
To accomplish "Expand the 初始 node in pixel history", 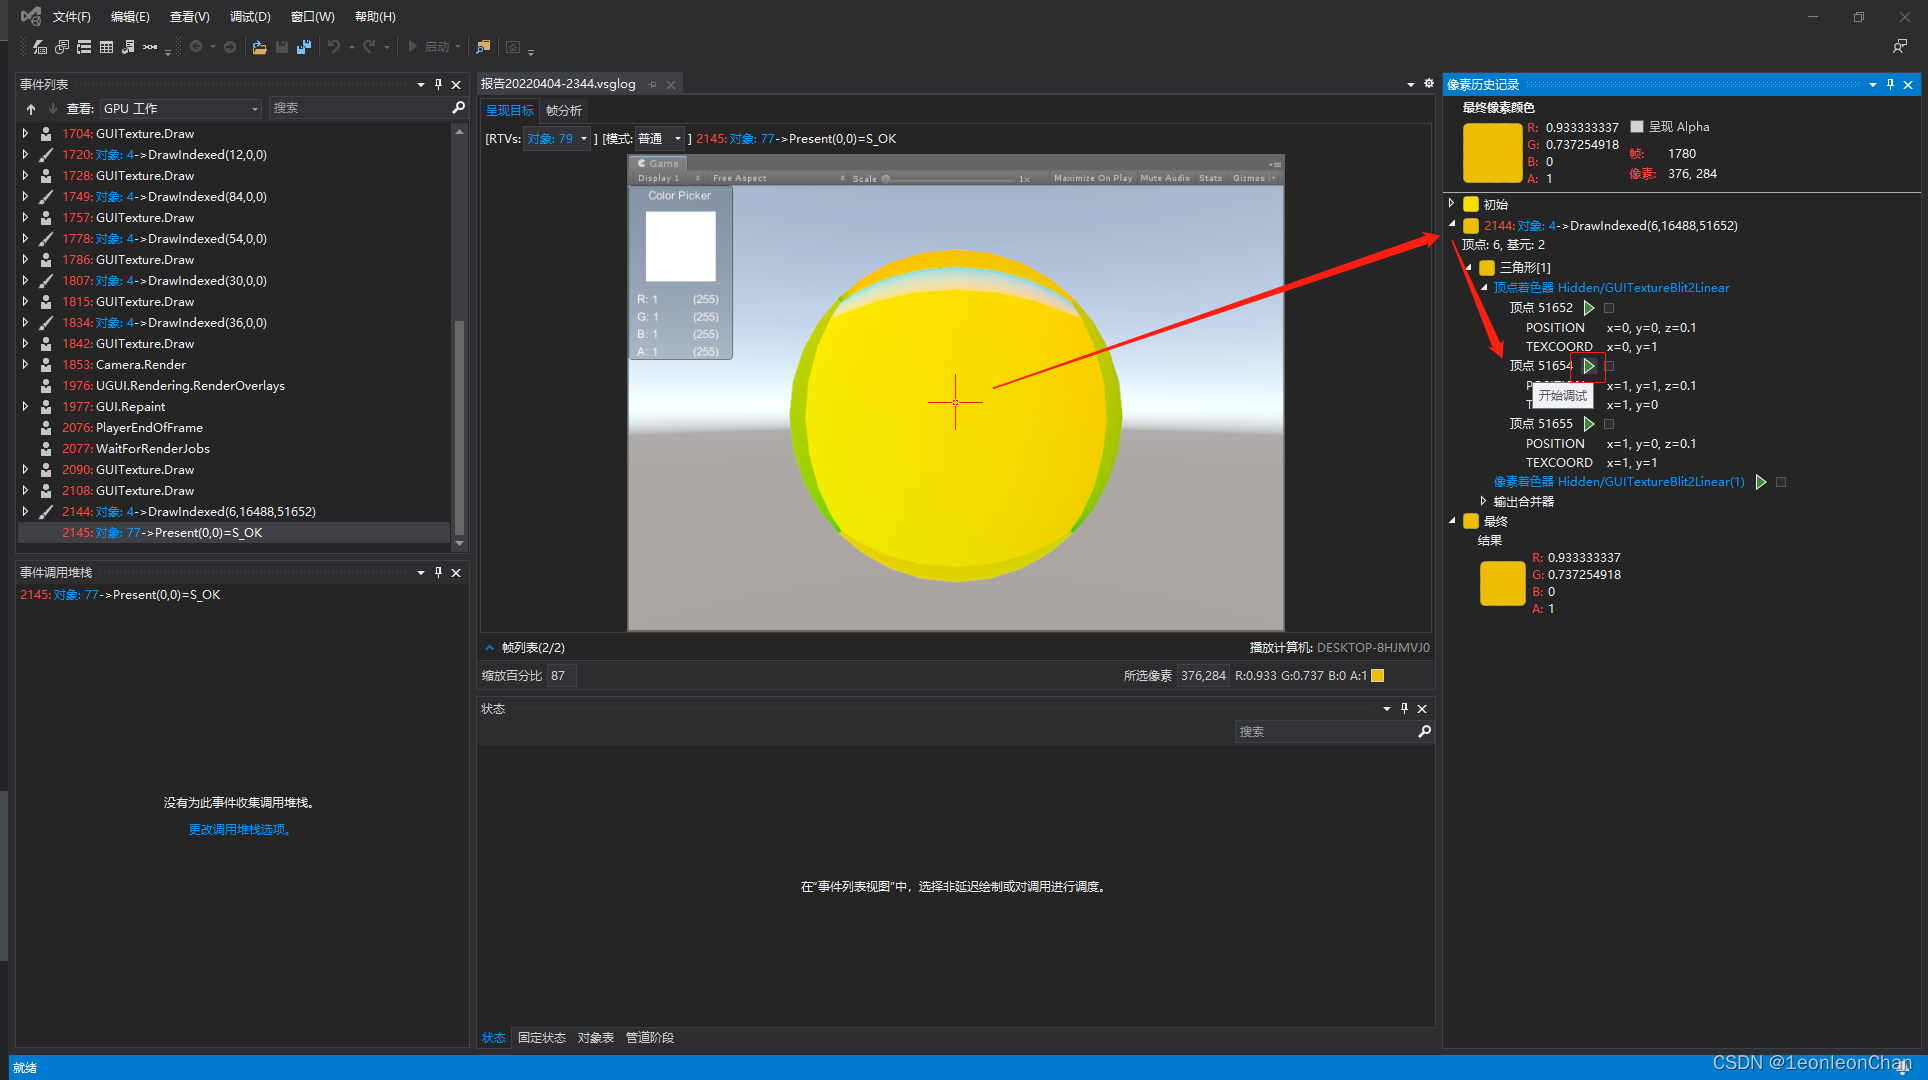I will (x=1452, y=204).
